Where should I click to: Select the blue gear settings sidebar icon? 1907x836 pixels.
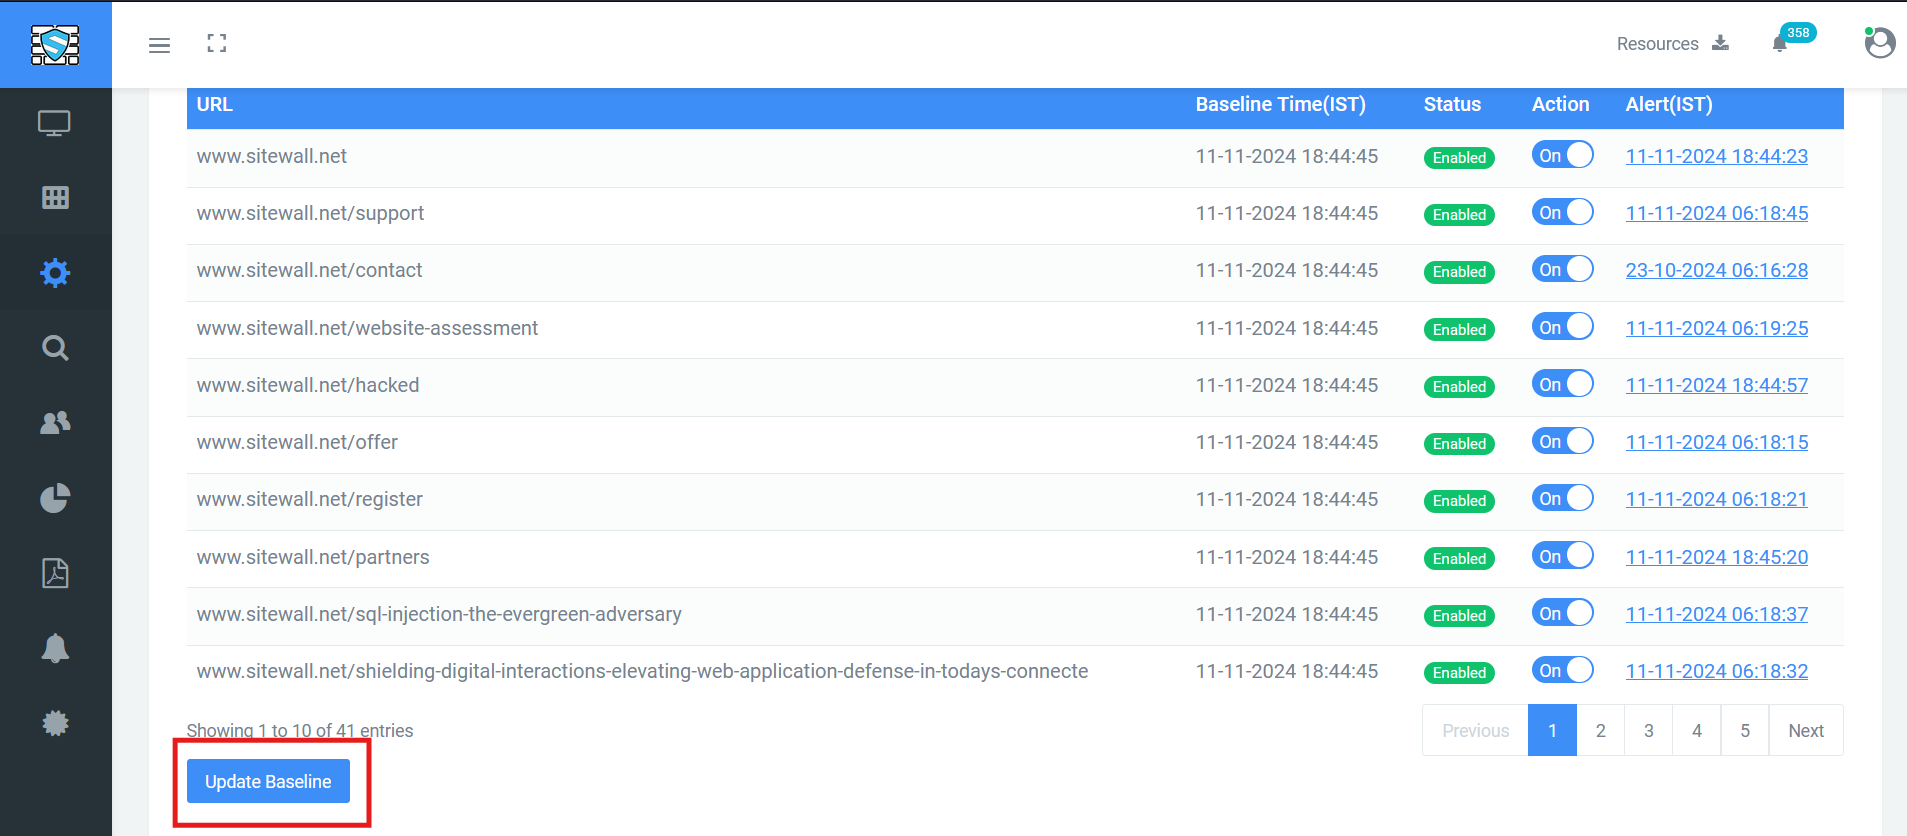(55, 273)
